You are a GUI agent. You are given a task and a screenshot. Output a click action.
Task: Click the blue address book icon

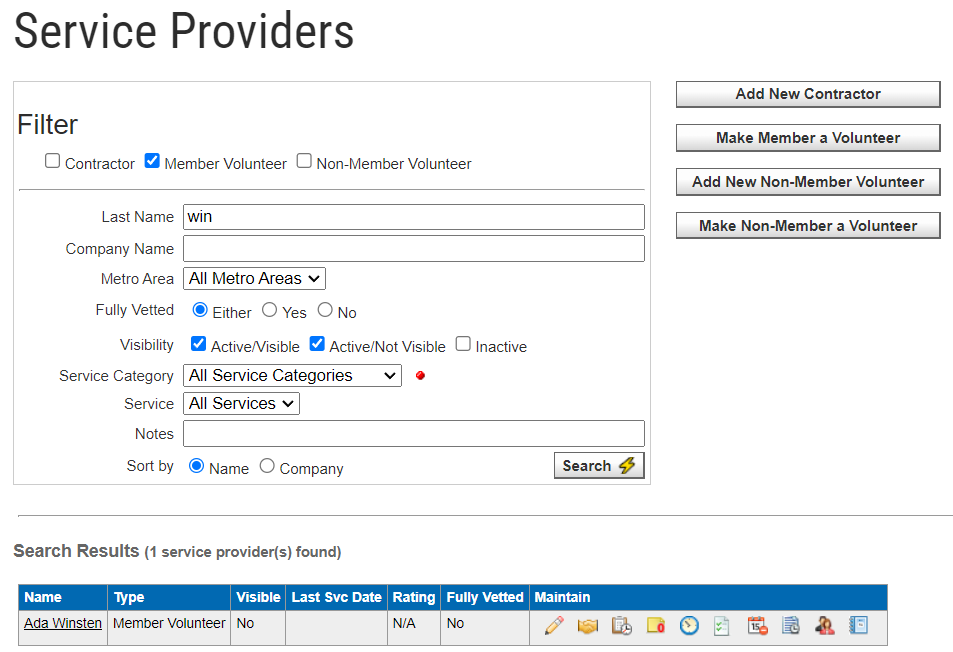[x=858, y=625]
